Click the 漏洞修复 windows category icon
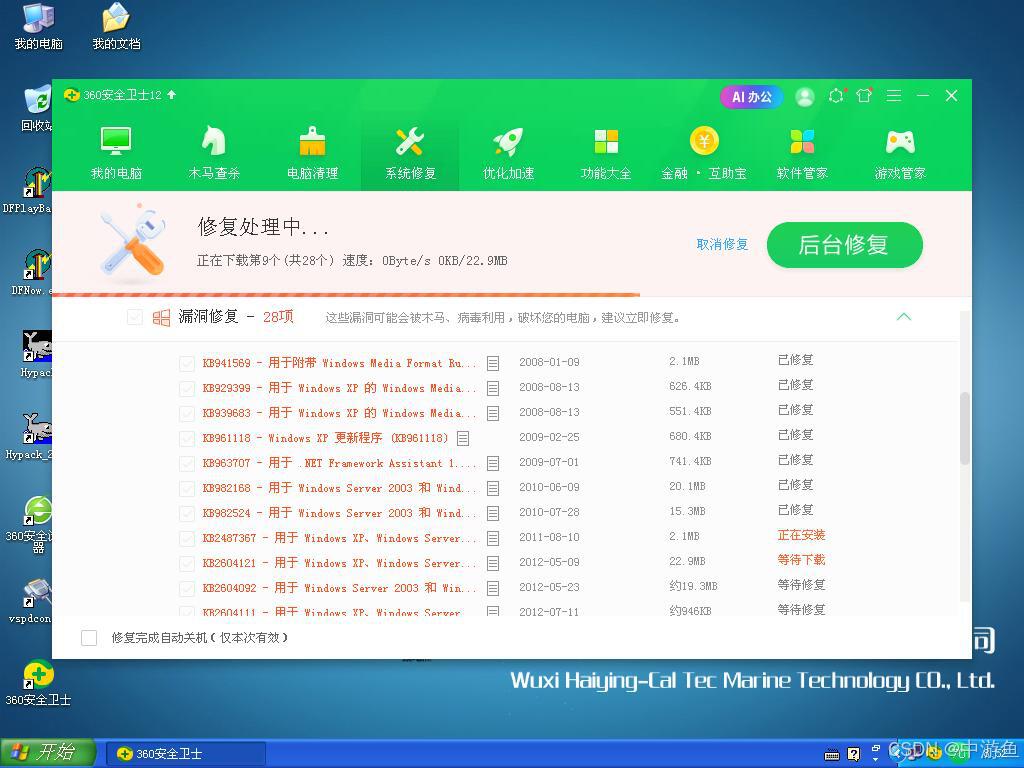1024x768 pixels. point(161,318)
